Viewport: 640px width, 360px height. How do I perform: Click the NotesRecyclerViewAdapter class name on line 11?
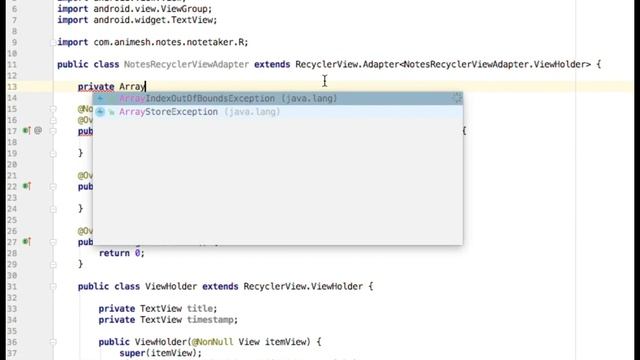[186, 64]
